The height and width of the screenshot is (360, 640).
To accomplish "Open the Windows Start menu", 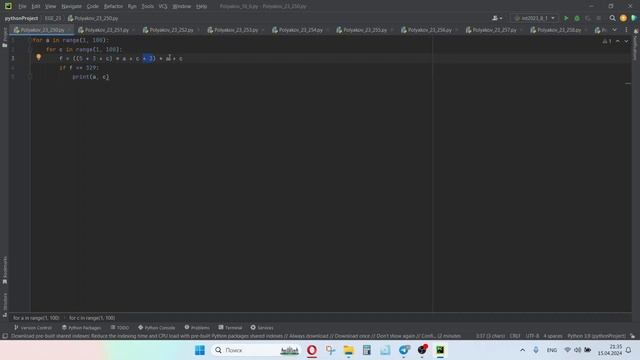I will [x=200, y=350].
